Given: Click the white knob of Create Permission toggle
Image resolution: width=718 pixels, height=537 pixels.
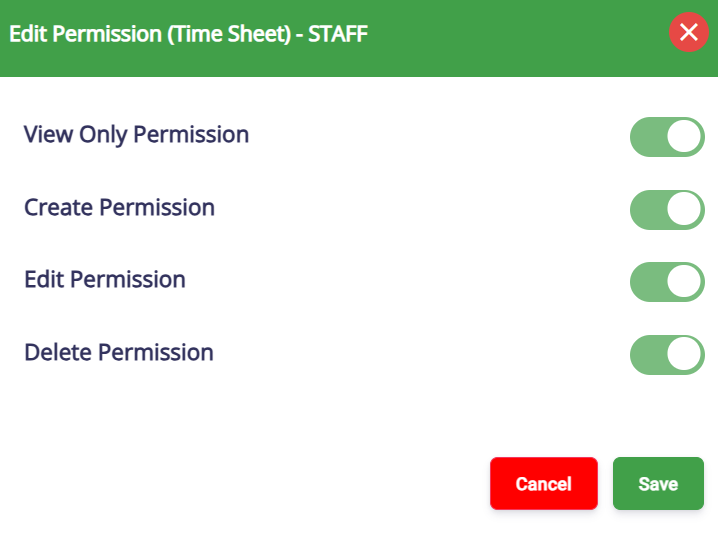Looking at the screenshot, I should [685, 210].
